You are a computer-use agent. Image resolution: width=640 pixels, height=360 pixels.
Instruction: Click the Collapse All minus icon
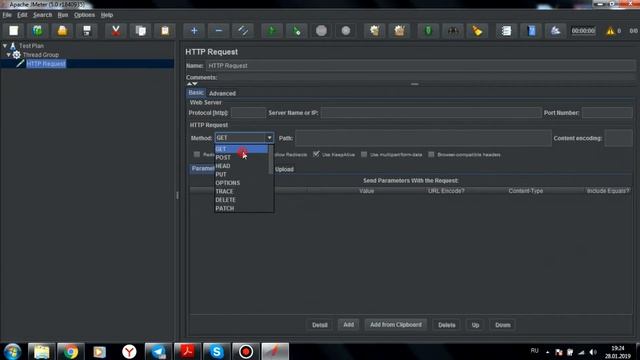pyautogui.click(x=219, y=31)
